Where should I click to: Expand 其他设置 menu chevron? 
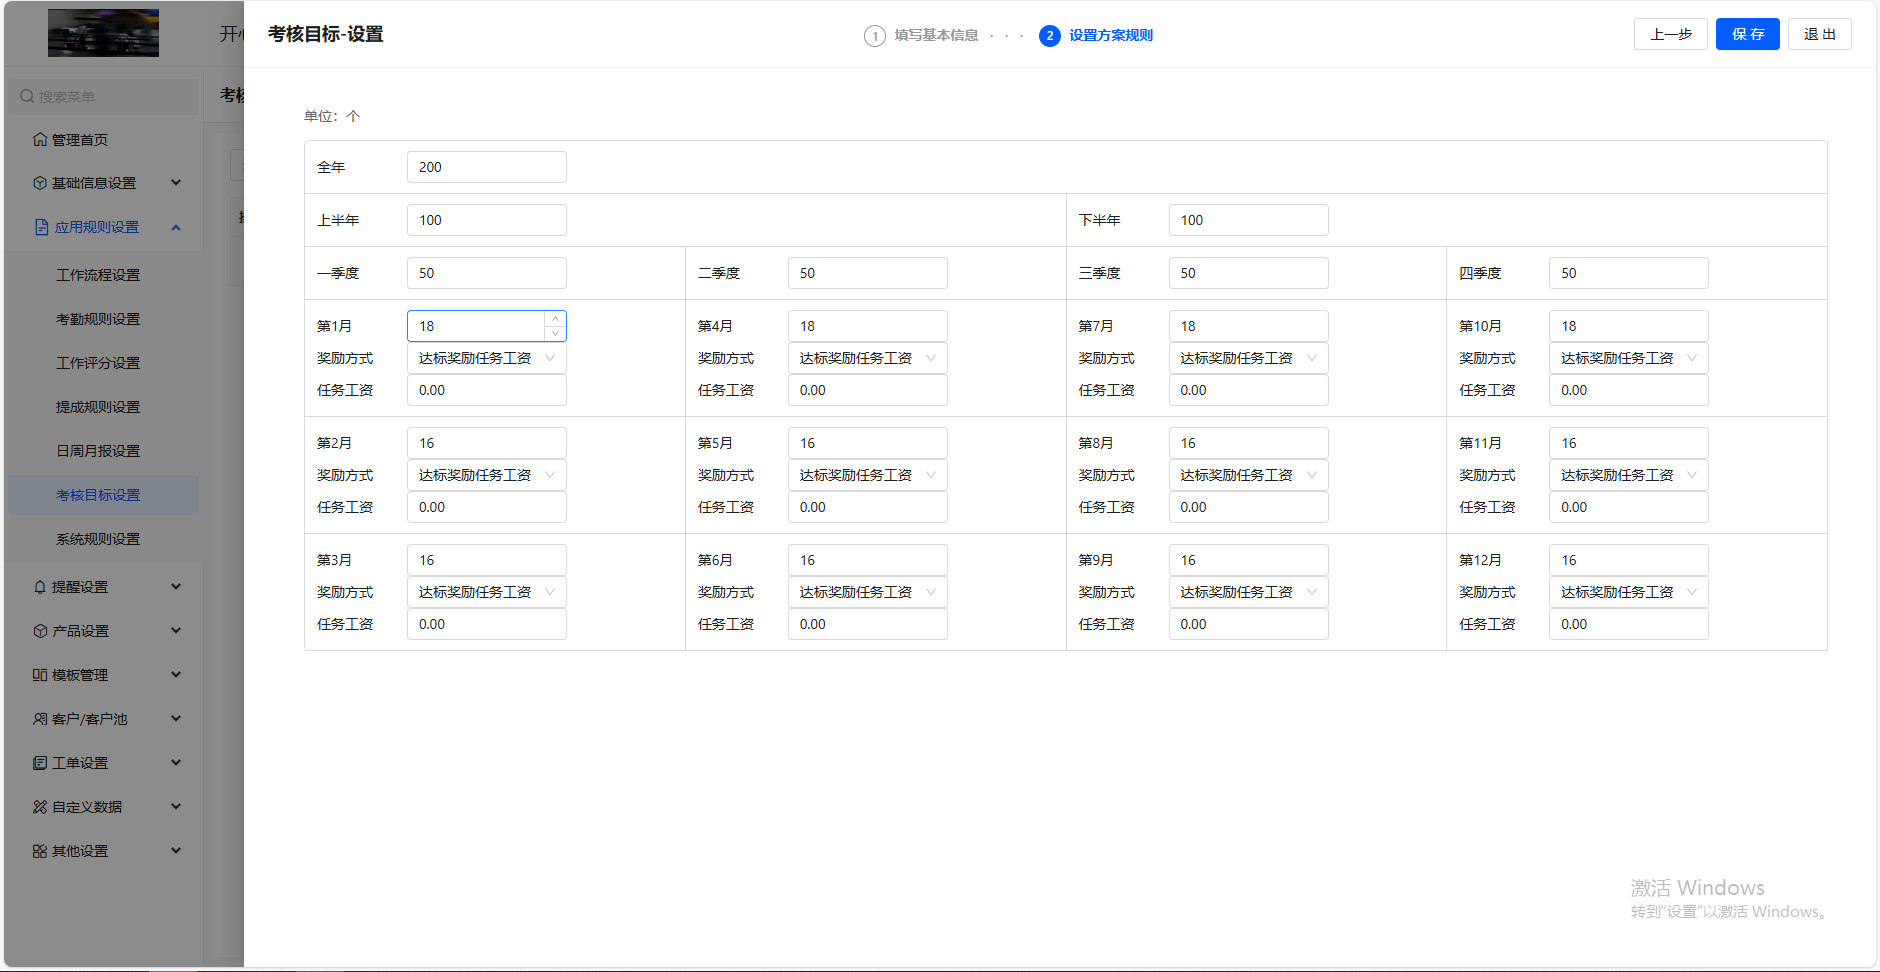pyautogui.click(x=176, y=851)
